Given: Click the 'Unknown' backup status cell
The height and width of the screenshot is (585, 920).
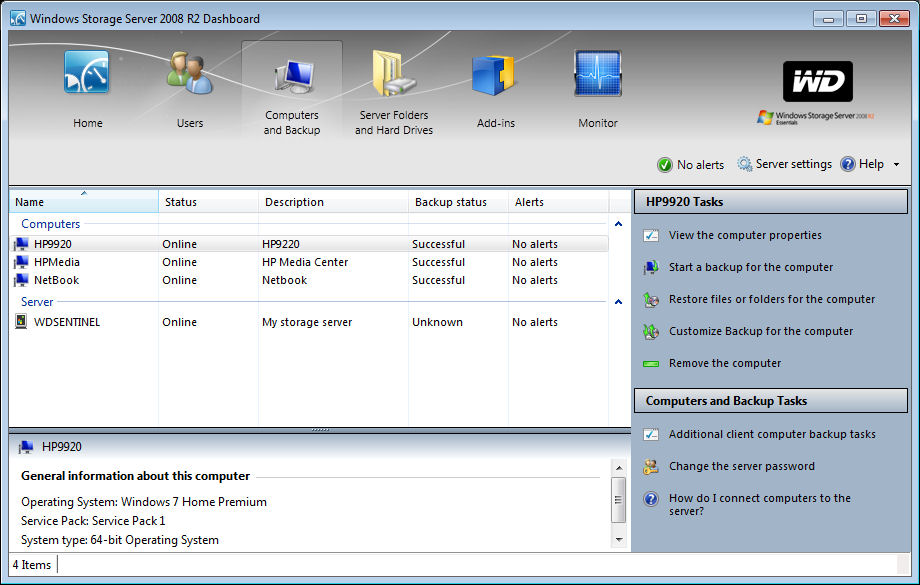Looking at the screenshot, I should [x=437, y=322].
